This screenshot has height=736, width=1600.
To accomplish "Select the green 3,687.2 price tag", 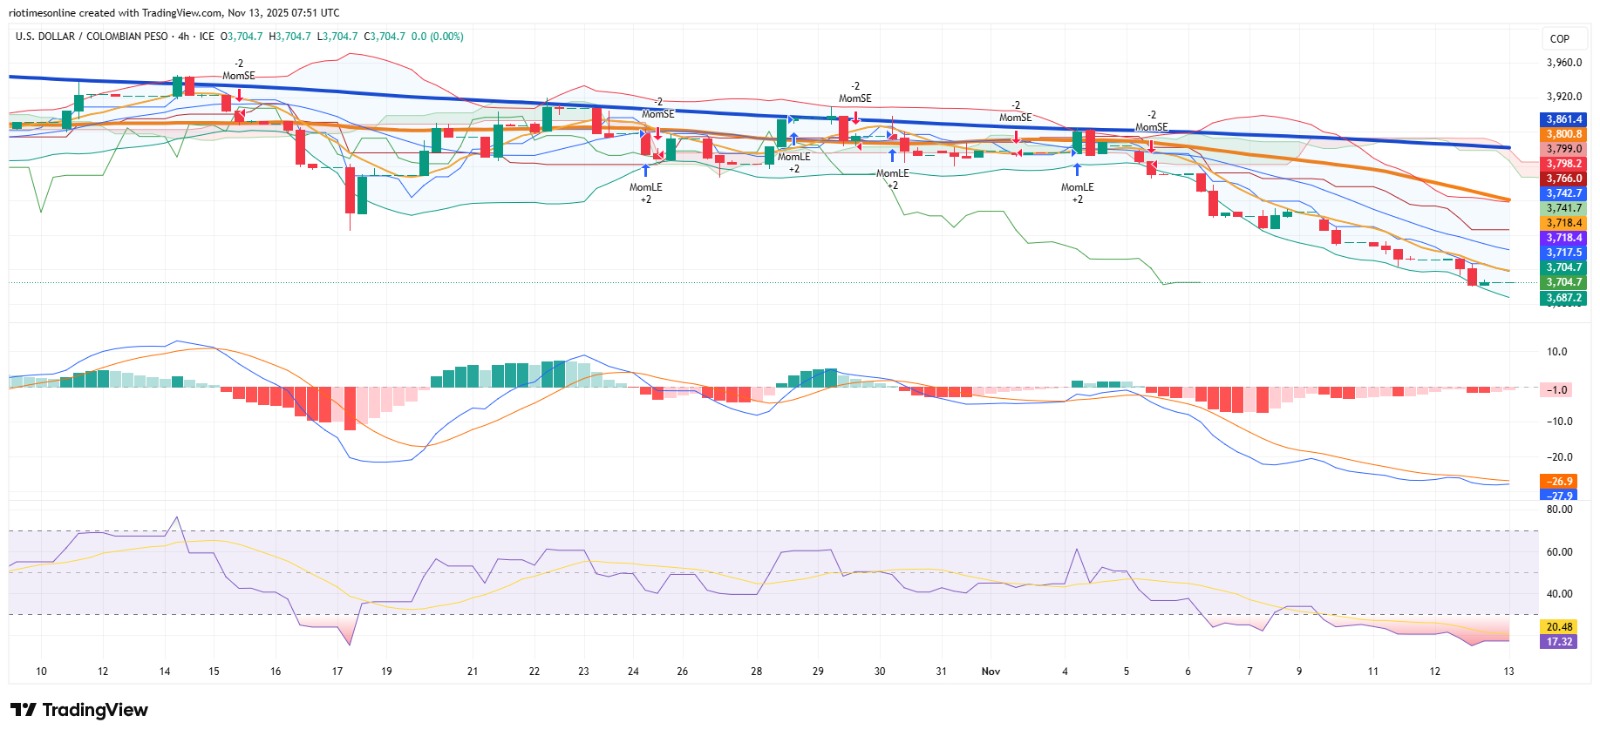I will coord(1564,298).
